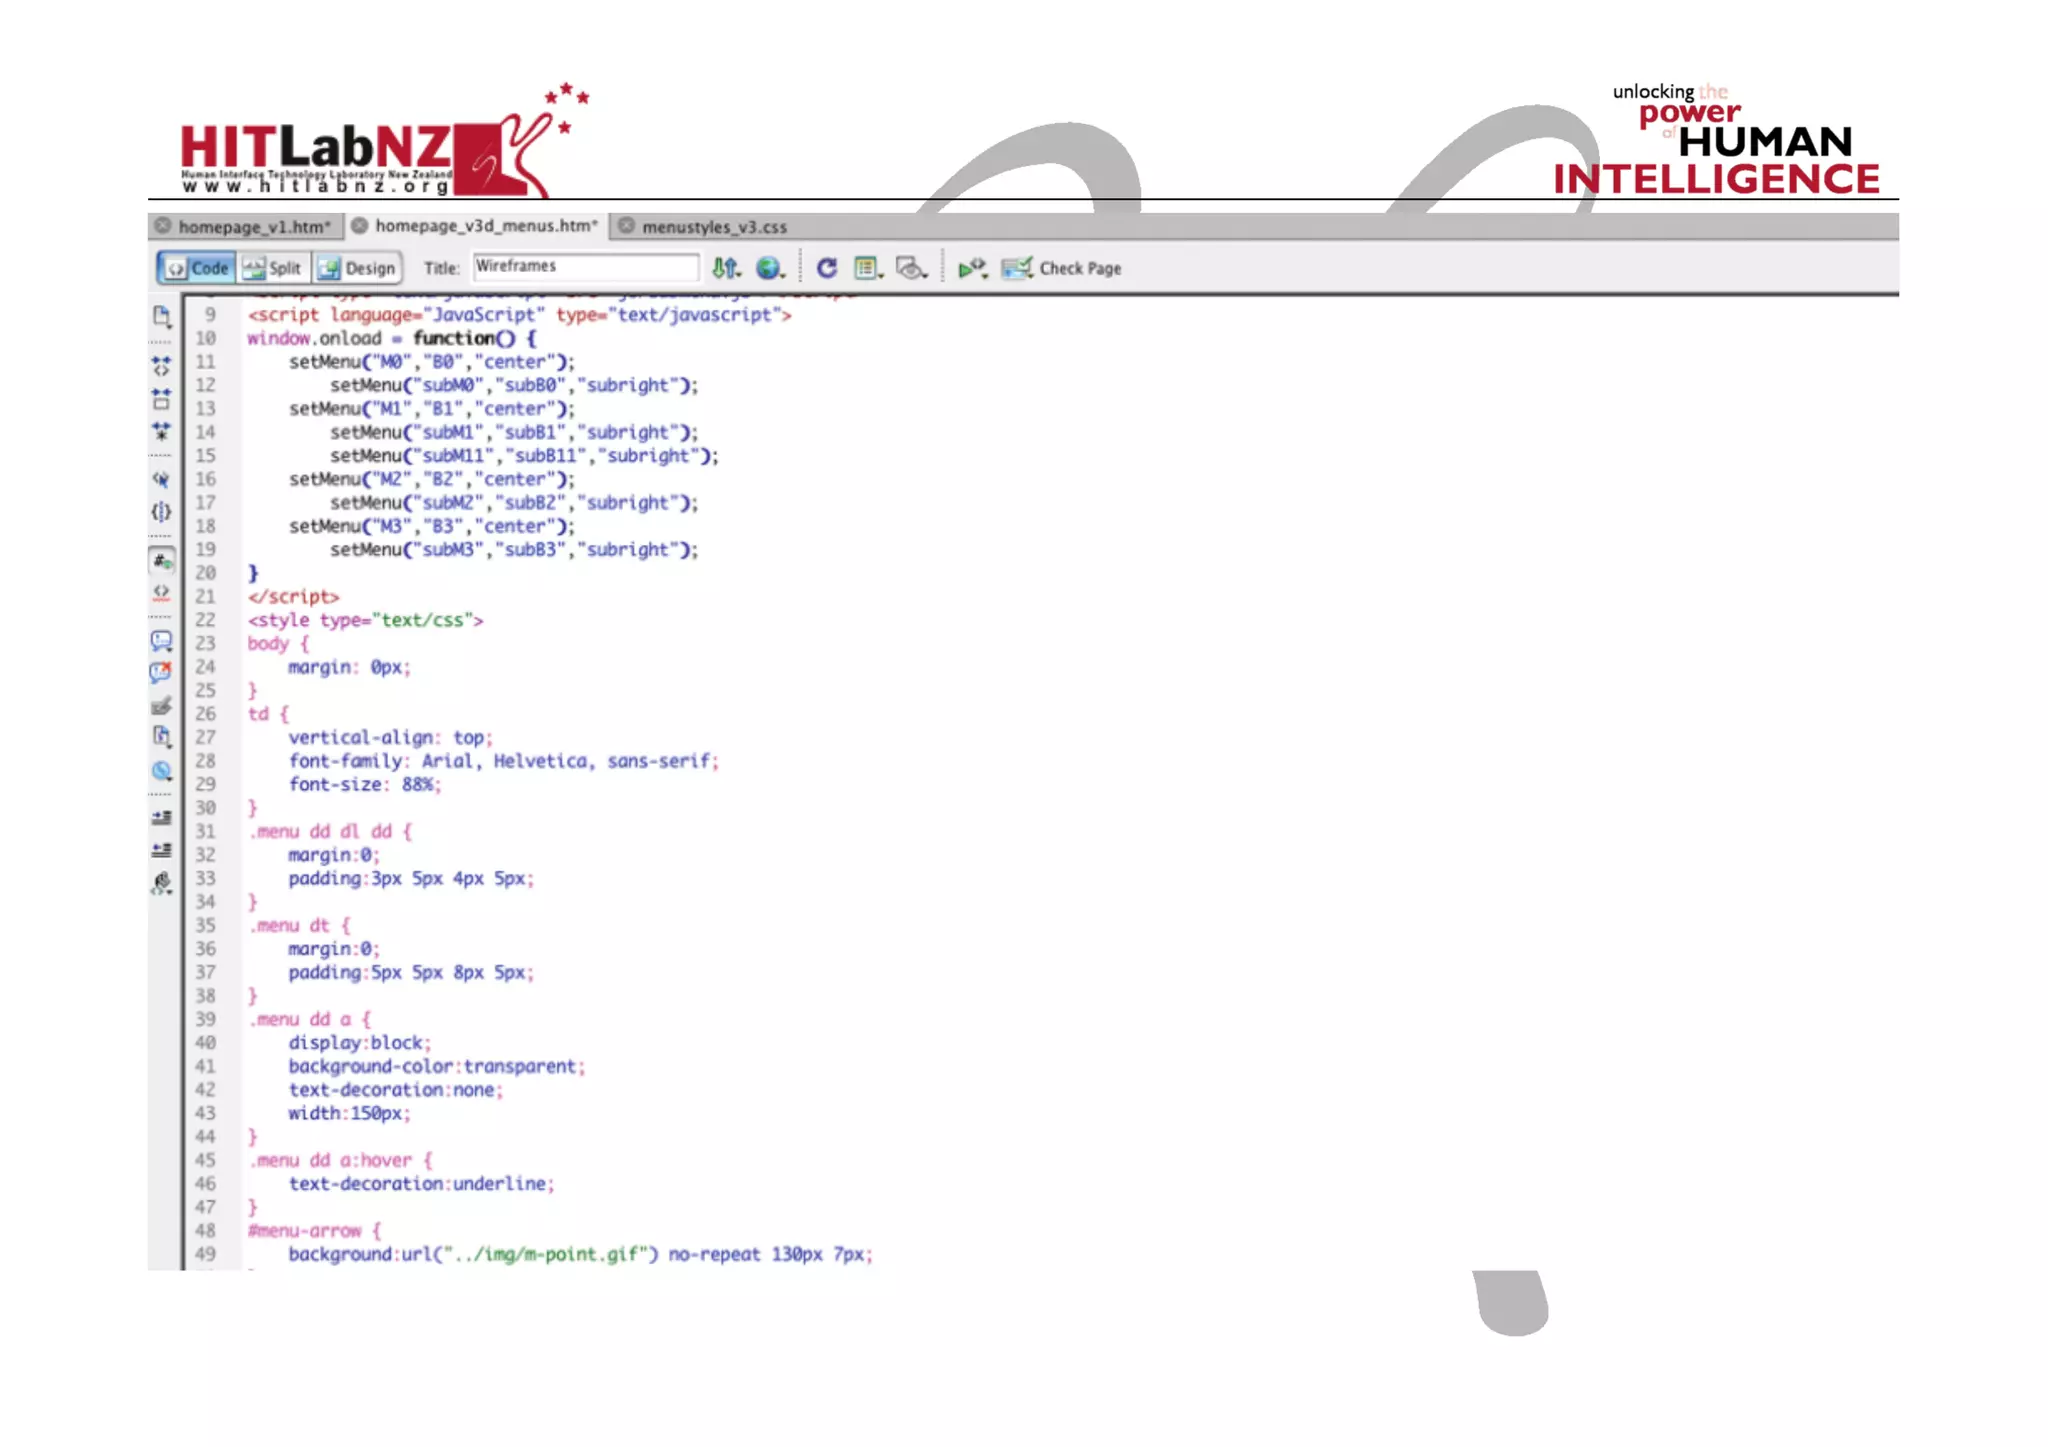Click into the Title input field
Image resolution: width=2048 pixels, height=1447 pixels.
tap(585, 267)
